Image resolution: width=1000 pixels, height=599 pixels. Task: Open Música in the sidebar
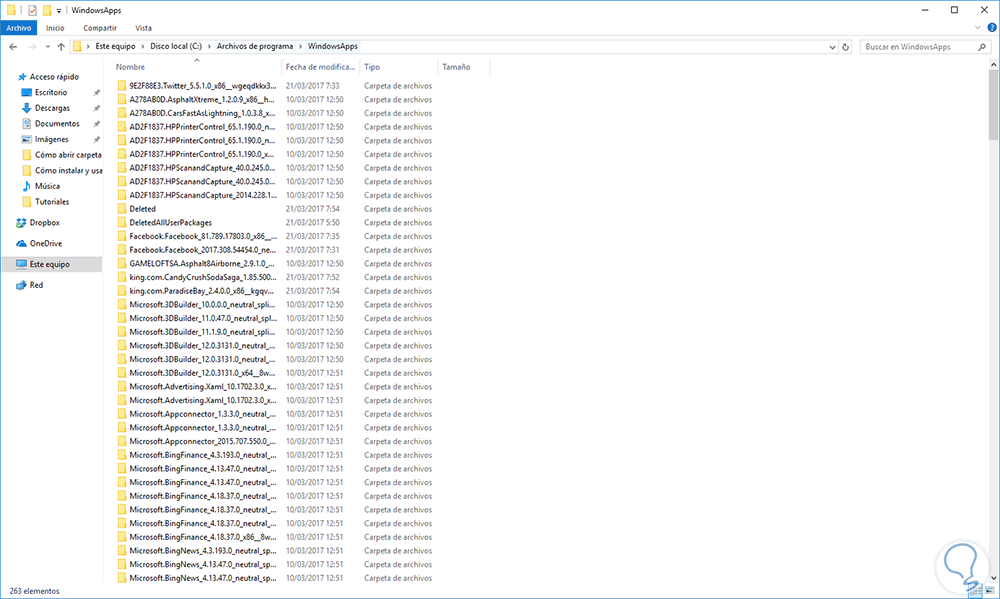pos(47,186)
